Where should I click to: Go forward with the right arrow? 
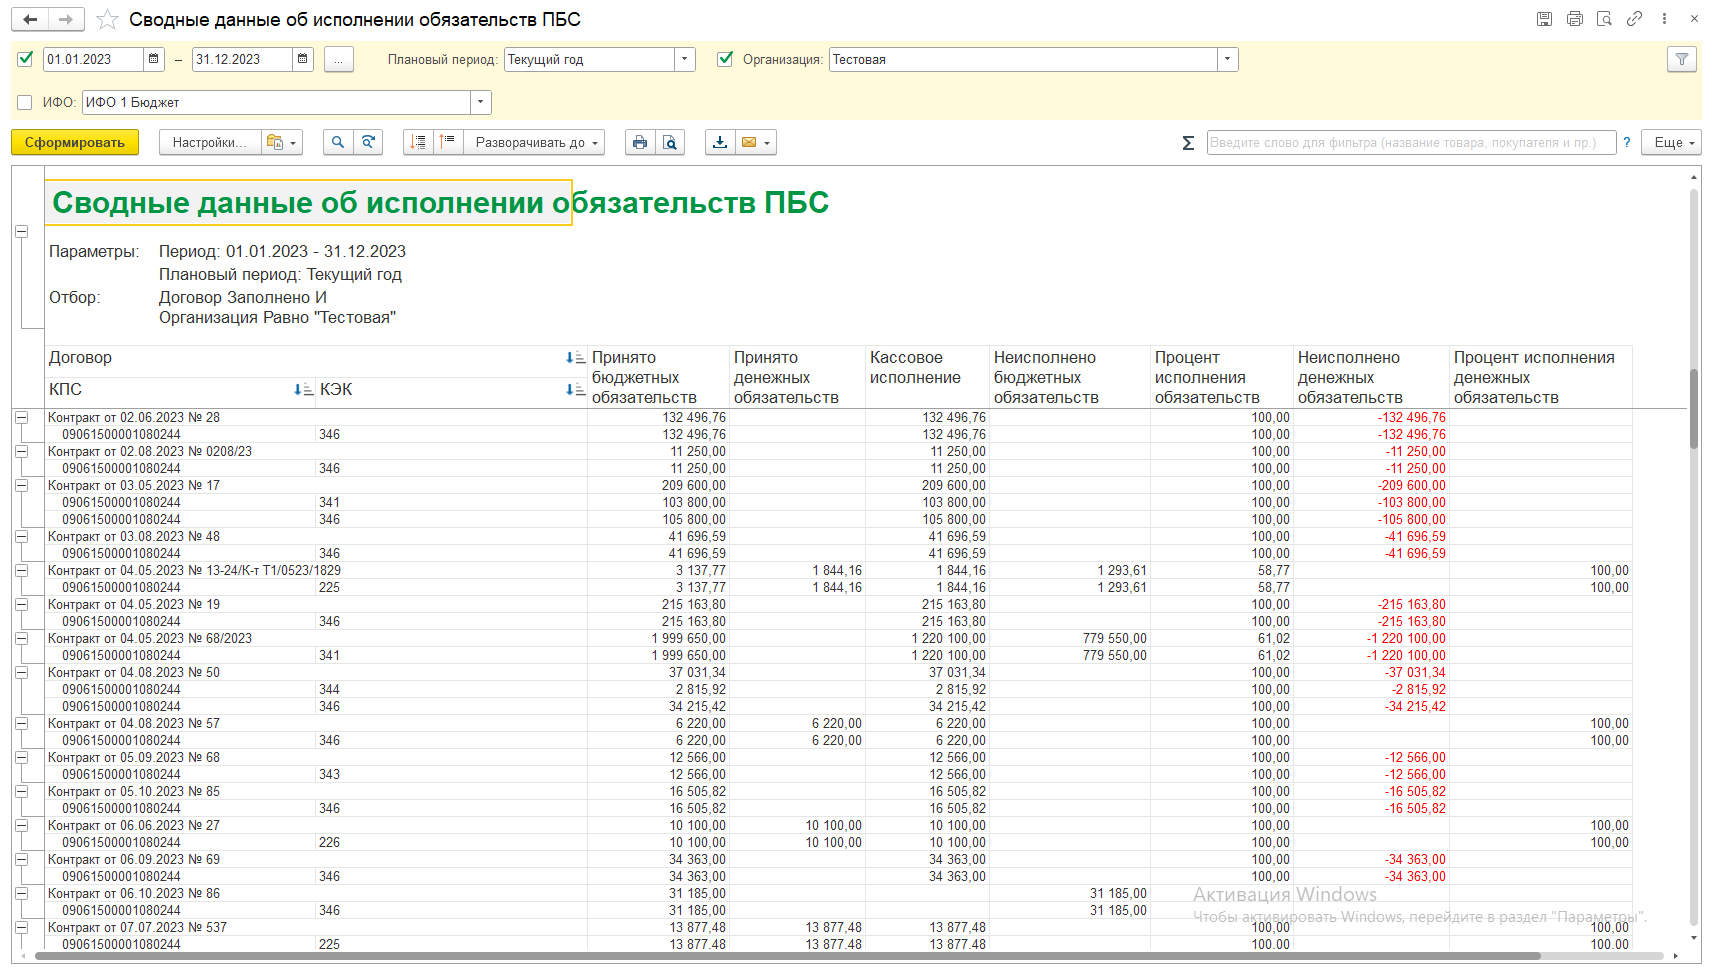coord(66,19)
